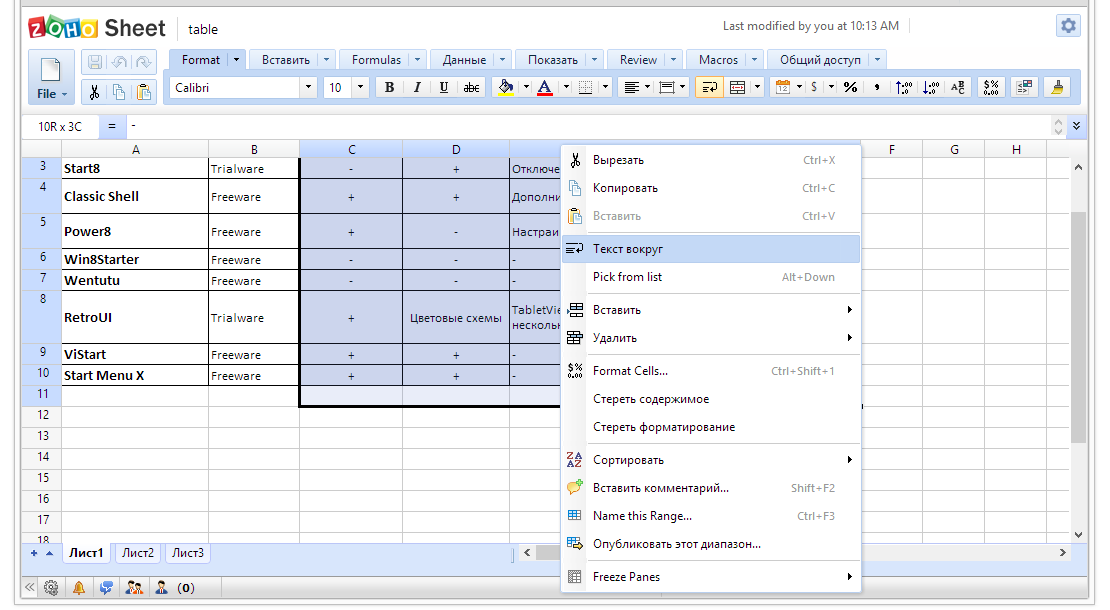Toggle Italic formatting

click(417, 87)
